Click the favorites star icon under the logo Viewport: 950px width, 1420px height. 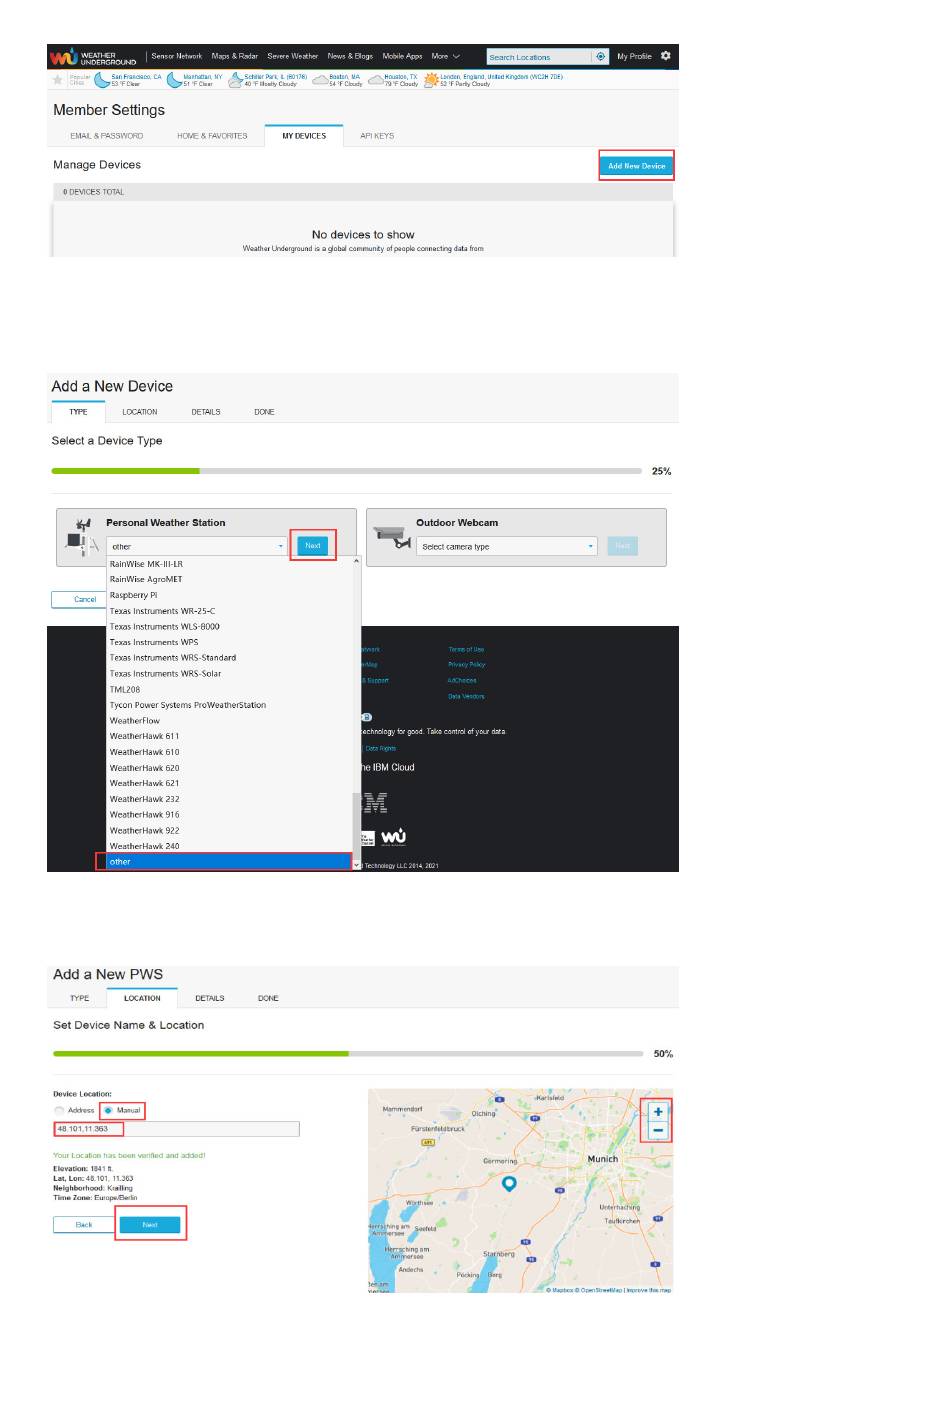(58, 79)
